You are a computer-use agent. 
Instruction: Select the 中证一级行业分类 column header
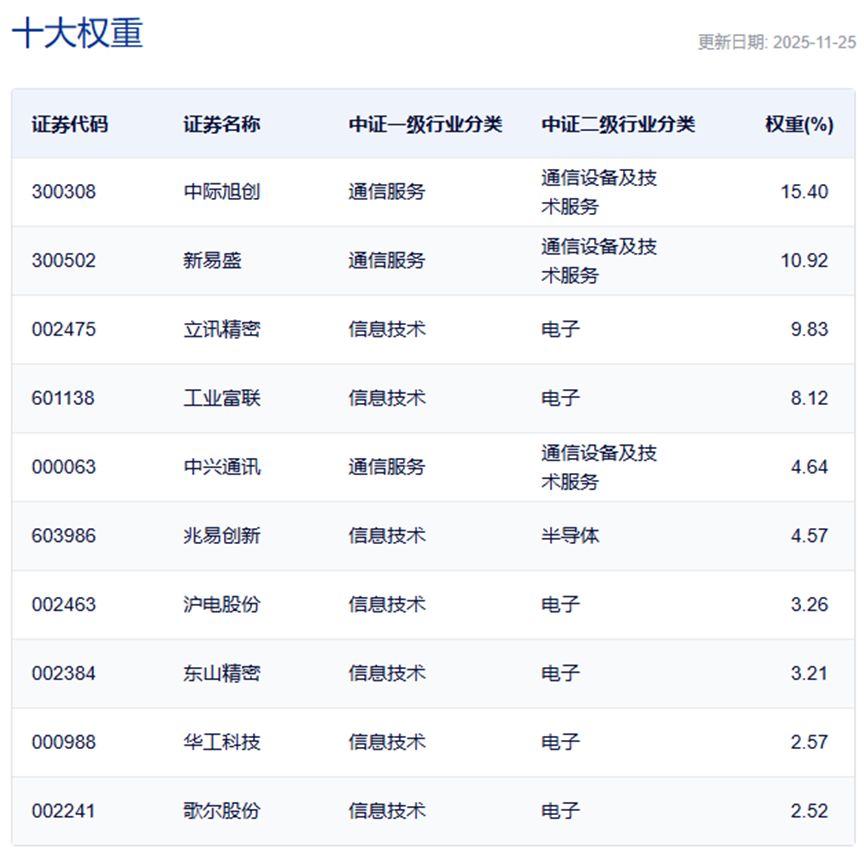pyautogui.click(x=425, y=124)
